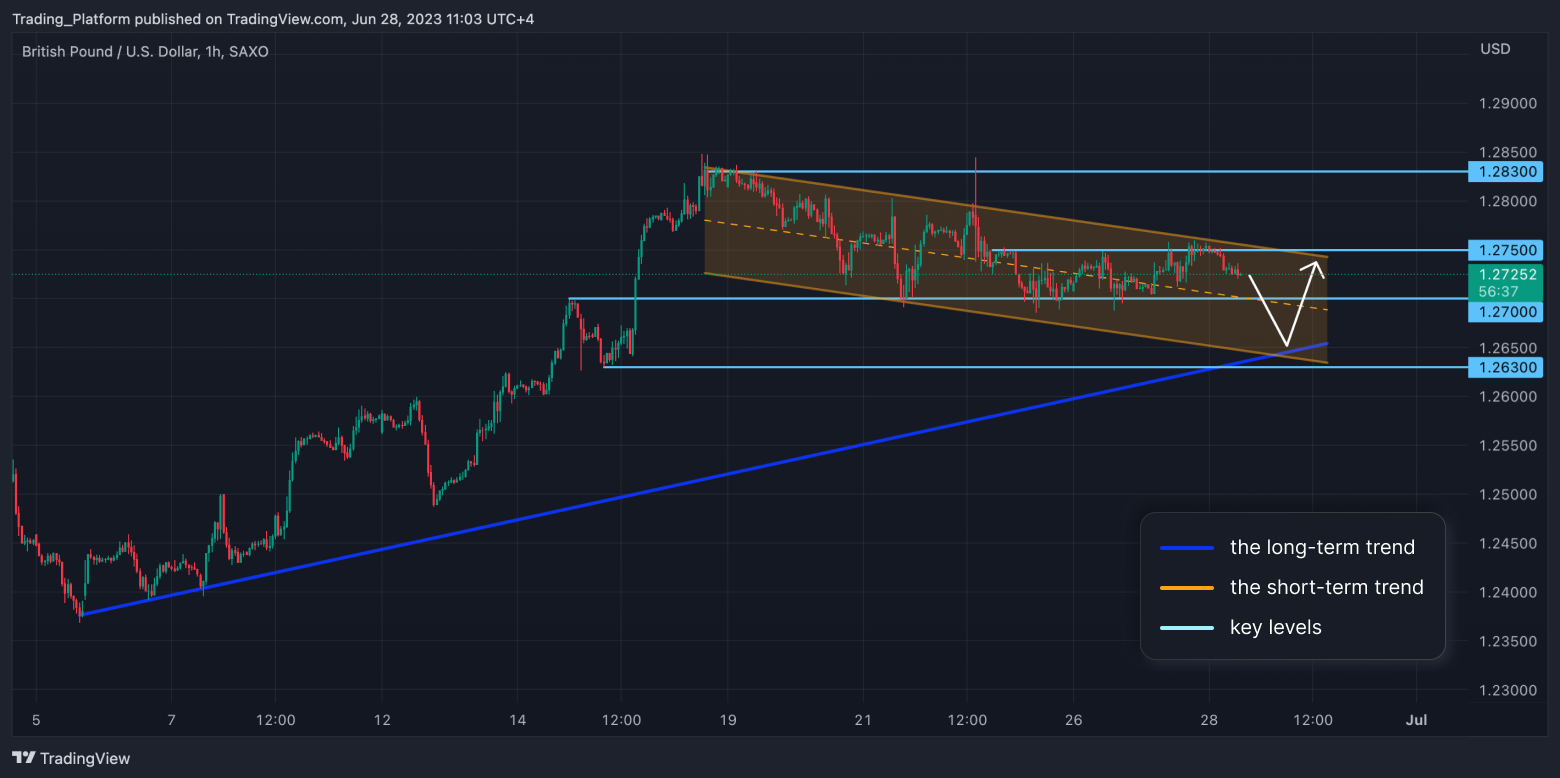The image size is (1560, 778).
Task: Click the countdown timer 56:37
Action: tap(1498, 291)
